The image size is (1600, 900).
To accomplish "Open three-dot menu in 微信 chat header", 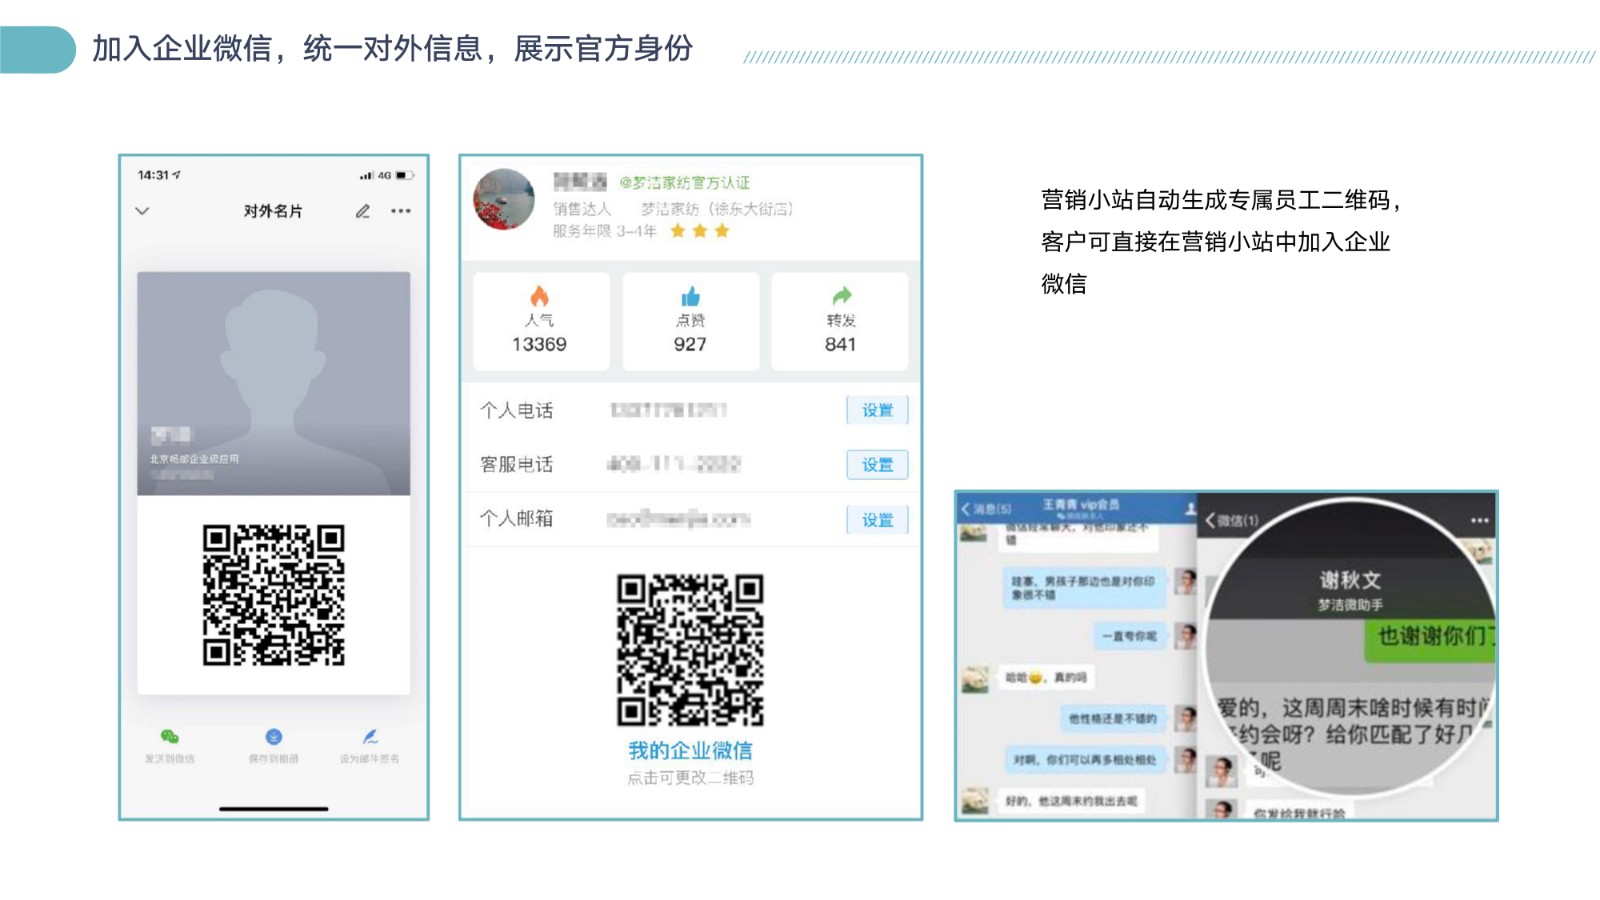I will pyautogui.click(x=1480, y=520).
